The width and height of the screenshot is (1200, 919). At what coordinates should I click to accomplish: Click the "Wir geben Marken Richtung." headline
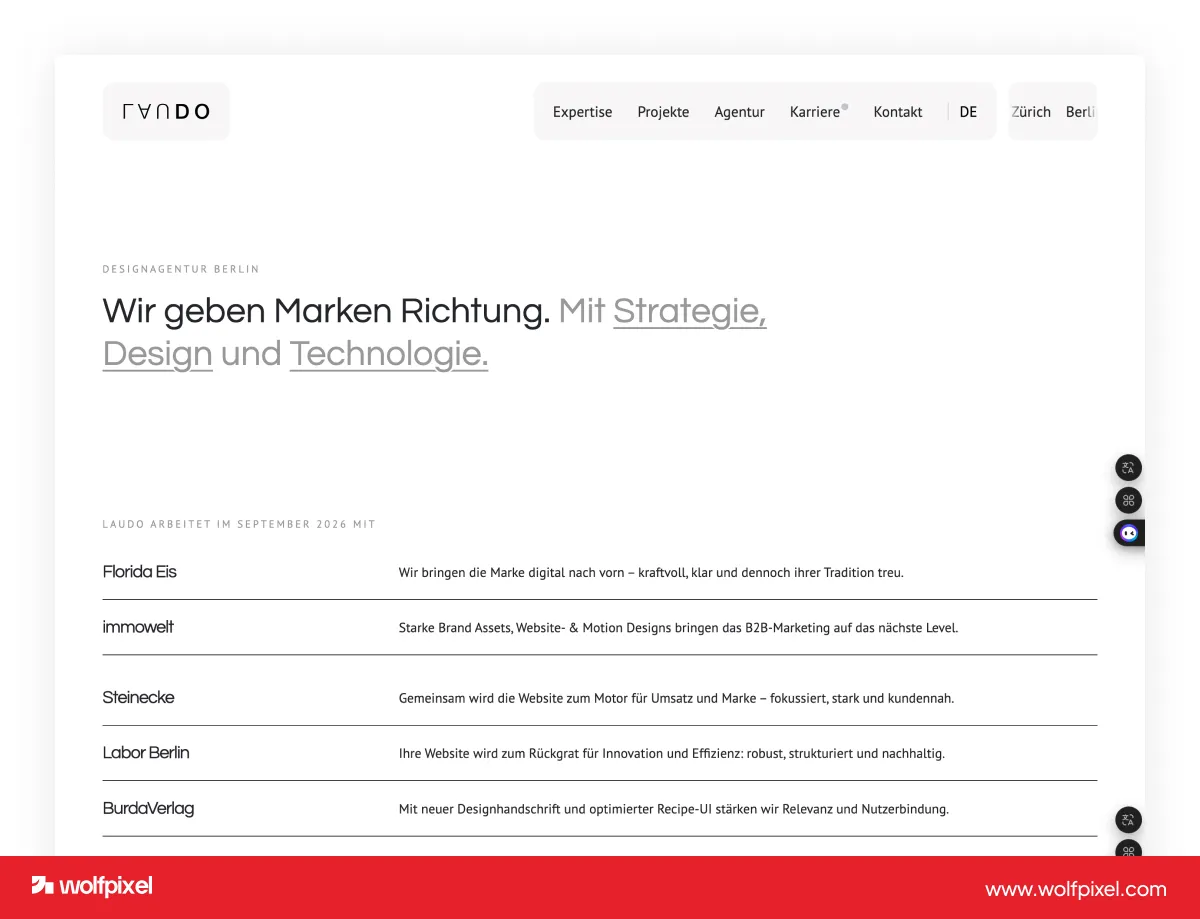[326, 311]
